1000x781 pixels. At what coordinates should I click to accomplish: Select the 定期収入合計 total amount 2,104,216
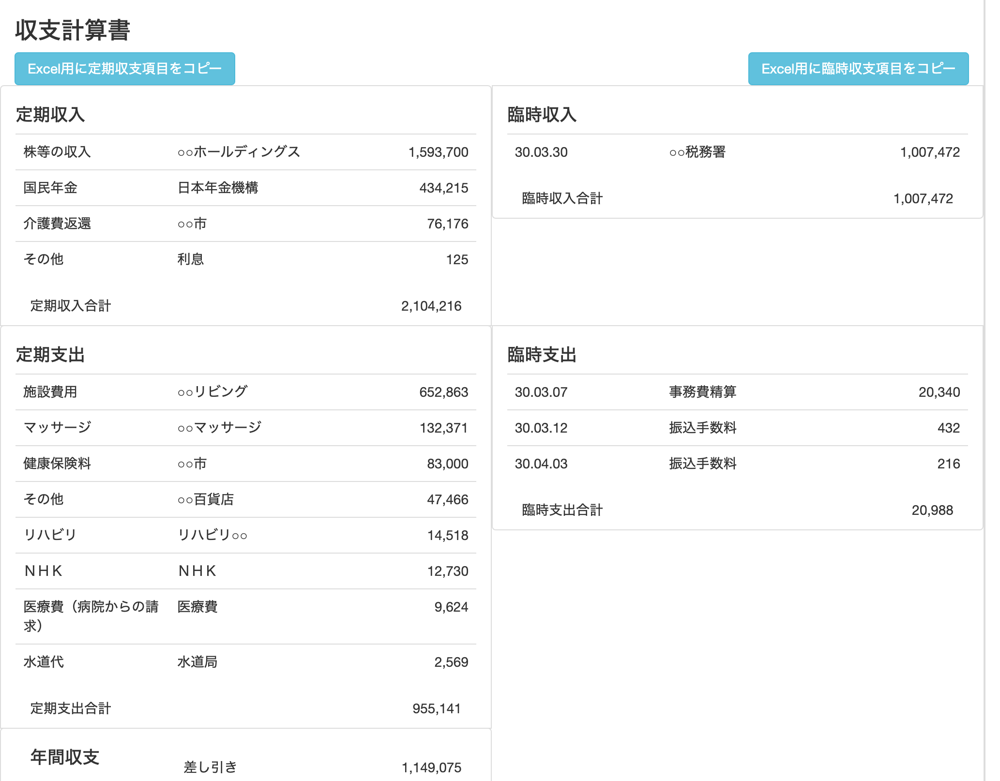(x=431, y=306)
